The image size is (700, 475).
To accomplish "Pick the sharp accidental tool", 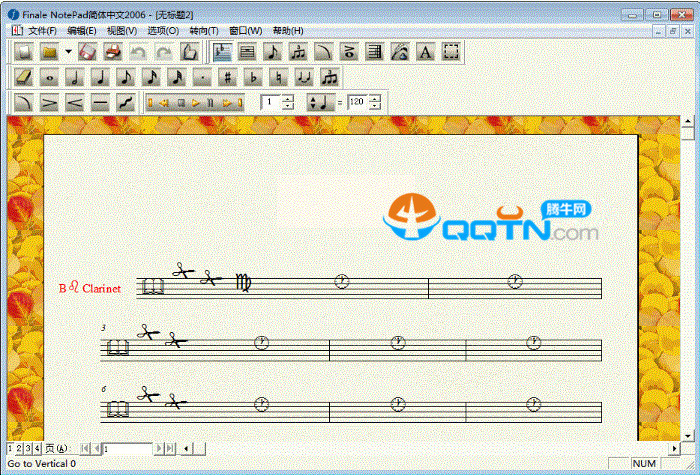I will (228, 77).
